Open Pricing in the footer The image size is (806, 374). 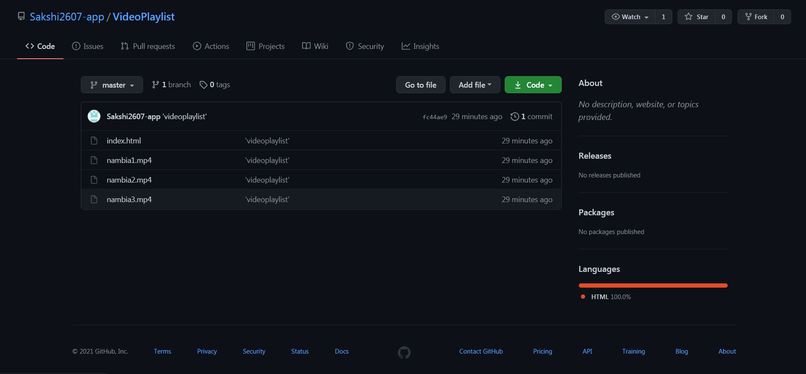click(542, 351)
